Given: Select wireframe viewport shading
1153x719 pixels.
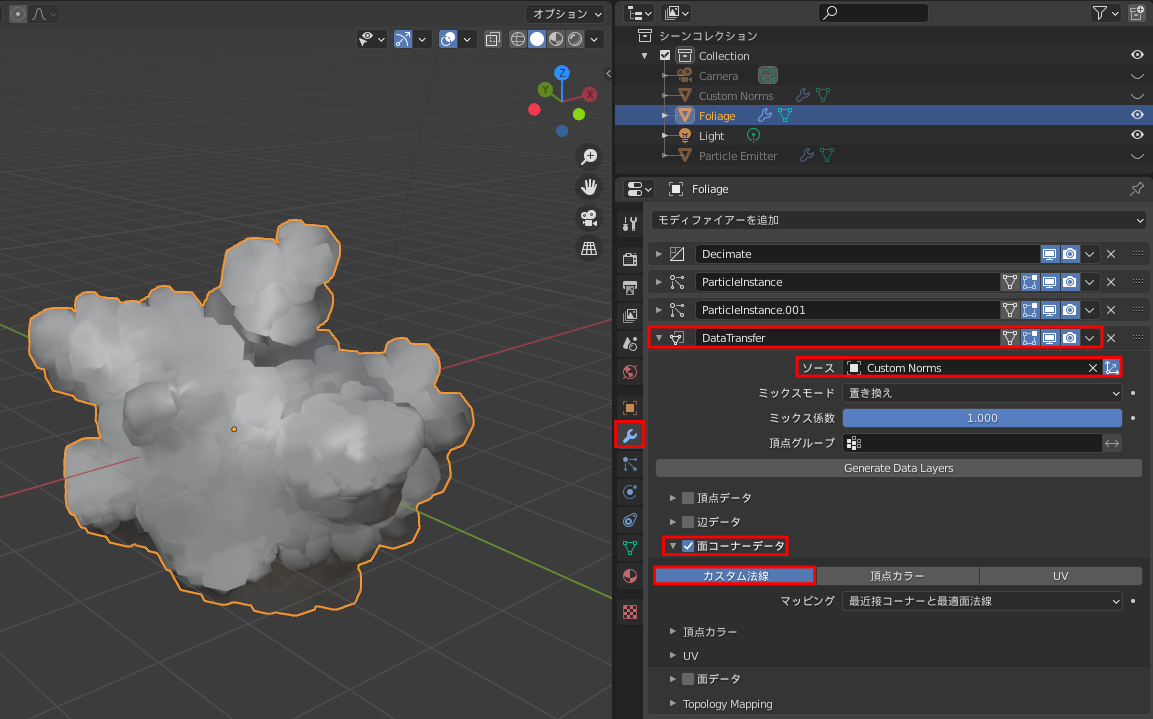Looking at the screenshot, I should click(518, 39).
